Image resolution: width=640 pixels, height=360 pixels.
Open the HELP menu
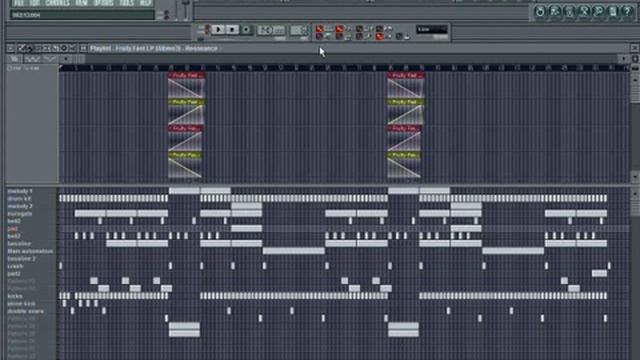(x=145, y=3)
